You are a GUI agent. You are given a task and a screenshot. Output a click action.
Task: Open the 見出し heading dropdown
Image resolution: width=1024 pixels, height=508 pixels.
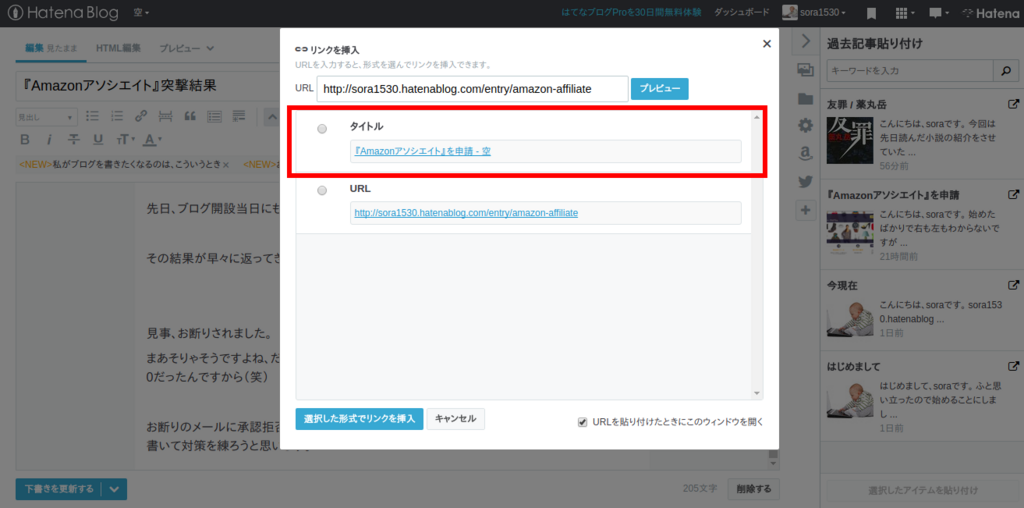click(x=46, y=118)
